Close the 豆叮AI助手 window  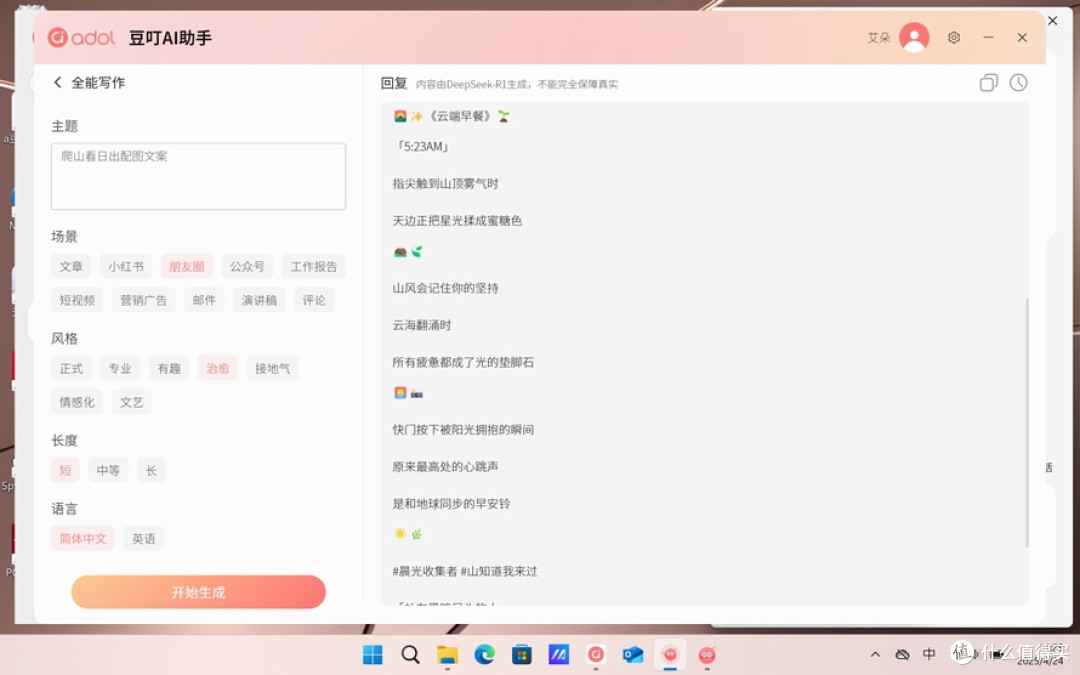(1022, 37)
